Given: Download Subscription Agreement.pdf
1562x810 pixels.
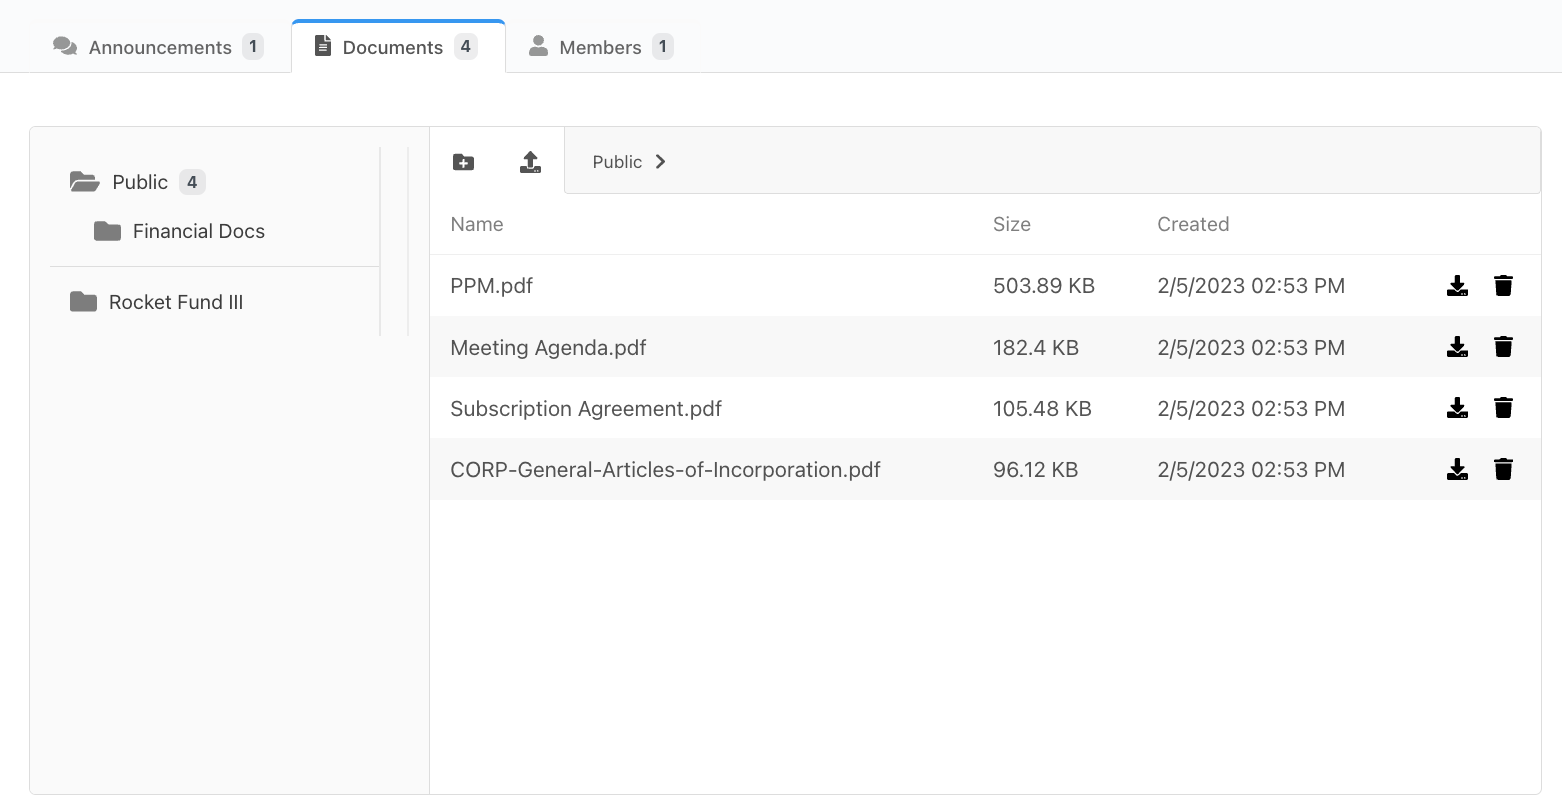Looking at the screenshot, I should (1457, 408).
